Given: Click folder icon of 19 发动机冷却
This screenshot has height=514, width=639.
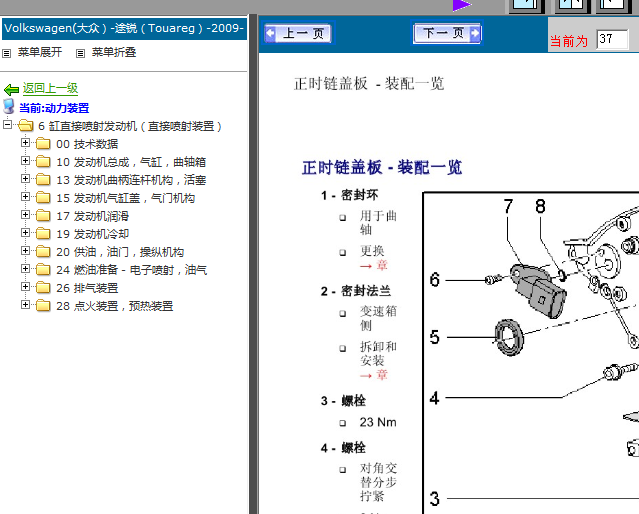Looking at the screenshot, I should 43,234.
